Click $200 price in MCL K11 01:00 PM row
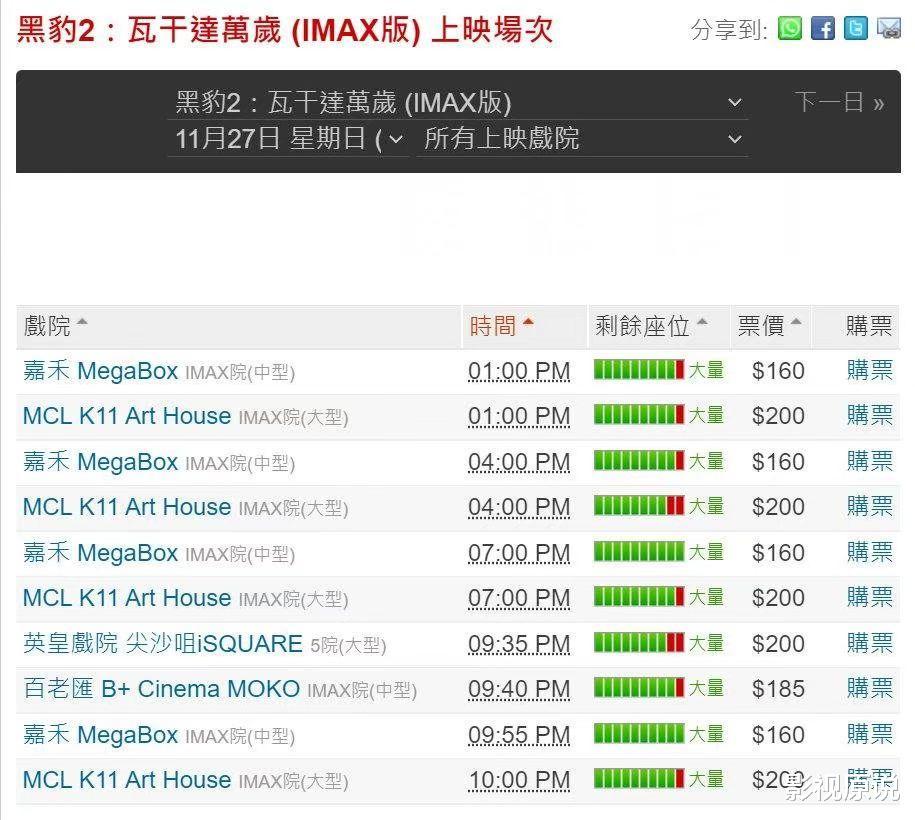Screen dimensions: 915x820 [x=778, y=416]
